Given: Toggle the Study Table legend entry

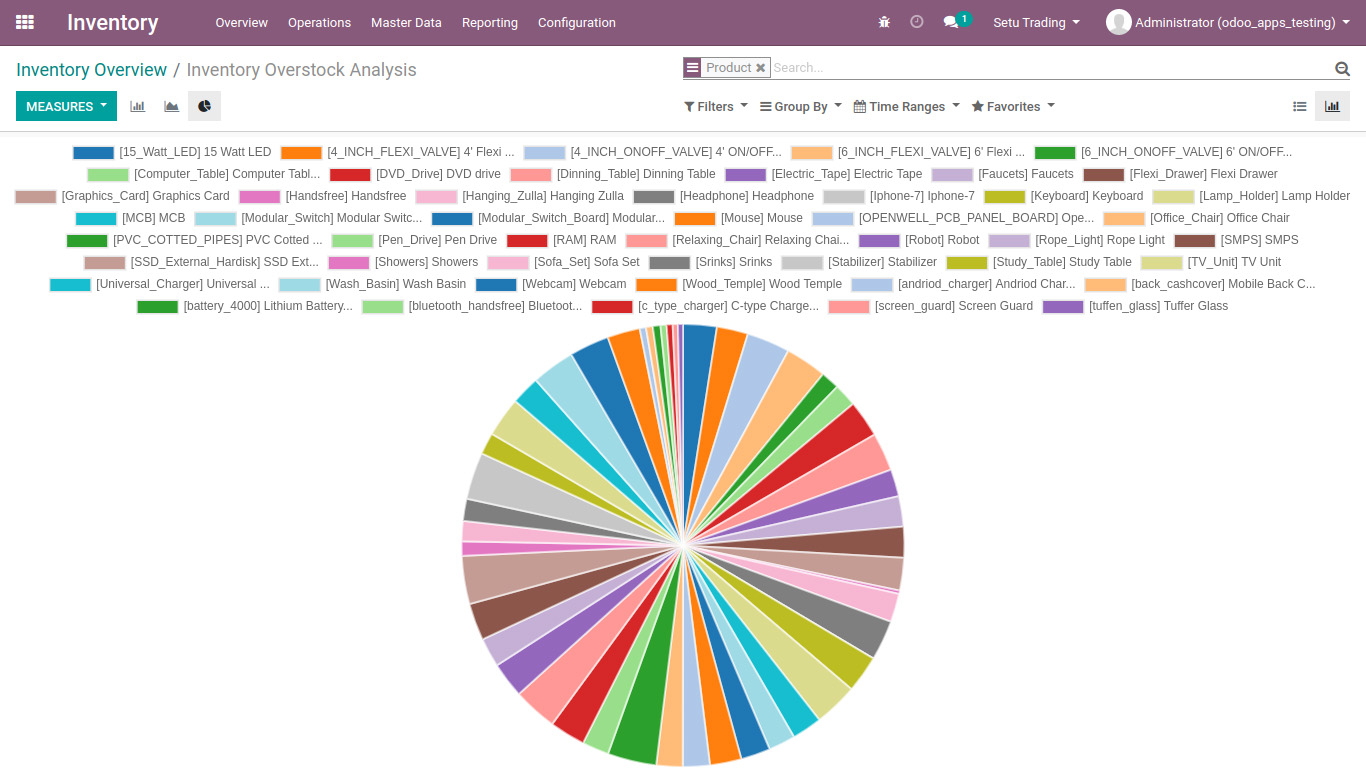Looking at the screenshot, I should pyautogui.click(x=1039, y=262).
